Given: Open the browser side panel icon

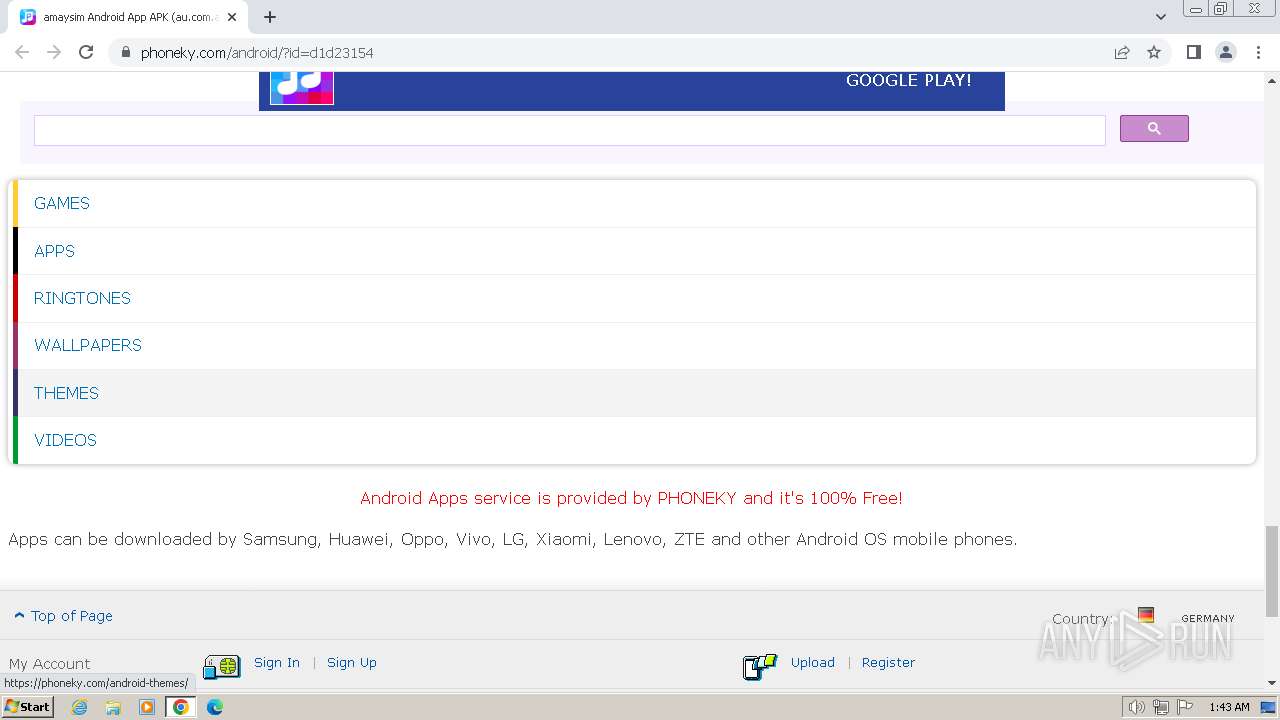Looking at the screenshot, I should click(1193, 52).
